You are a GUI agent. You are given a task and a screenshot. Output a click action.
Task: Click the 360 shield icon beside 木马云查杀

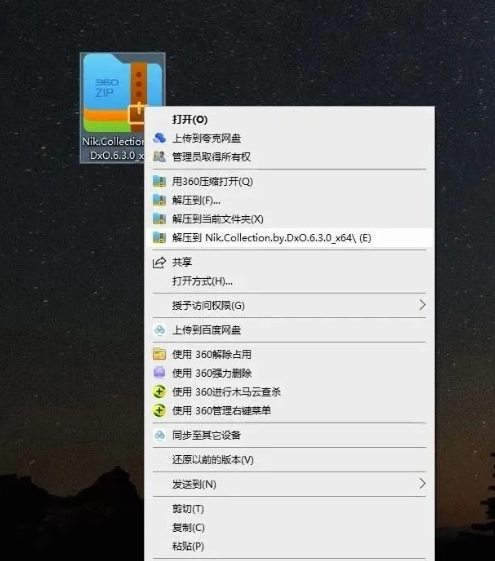[x=159, y=392]
